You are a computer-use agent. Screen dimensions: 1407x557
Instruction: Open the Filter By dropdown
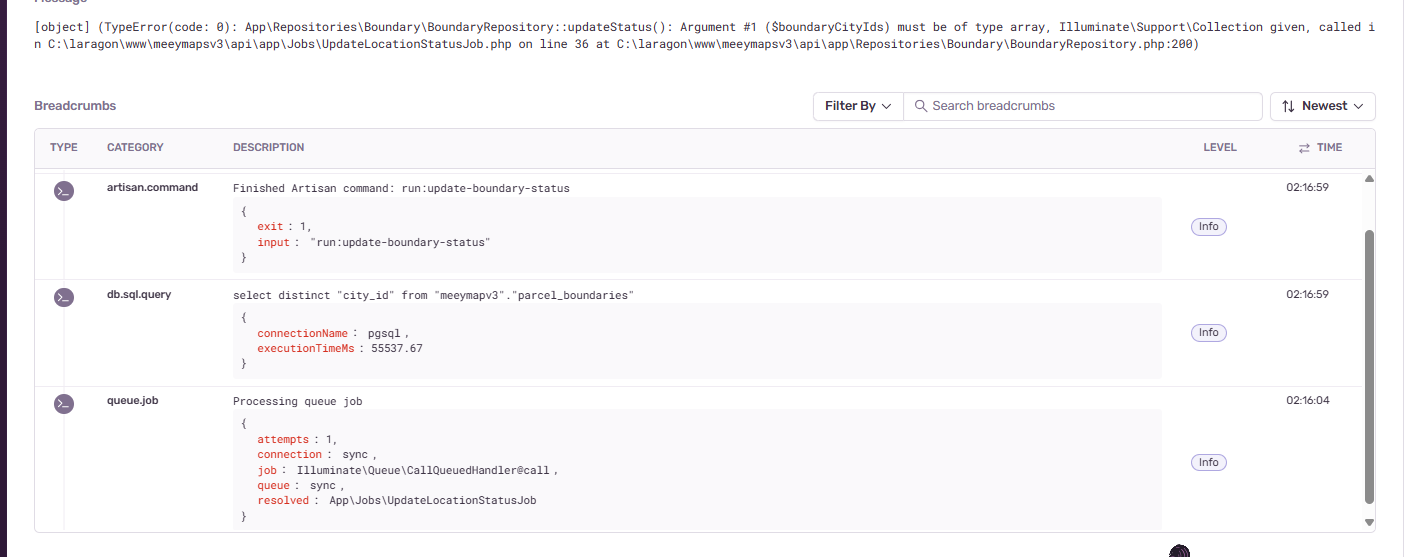click(857, 106)
